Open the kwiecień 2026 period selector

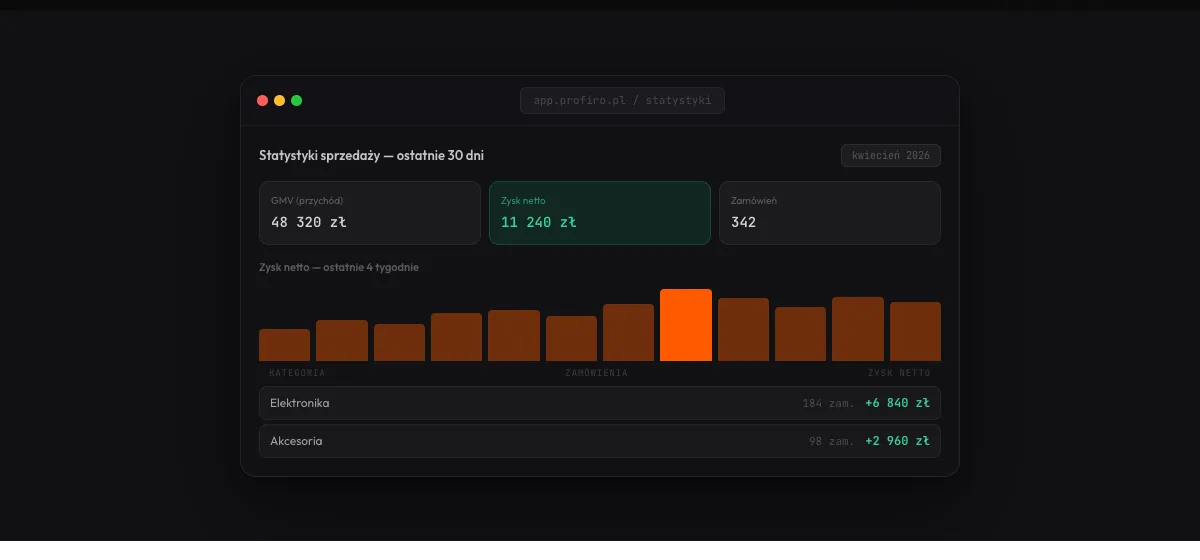pyautogui.click(x=891, y=156)
